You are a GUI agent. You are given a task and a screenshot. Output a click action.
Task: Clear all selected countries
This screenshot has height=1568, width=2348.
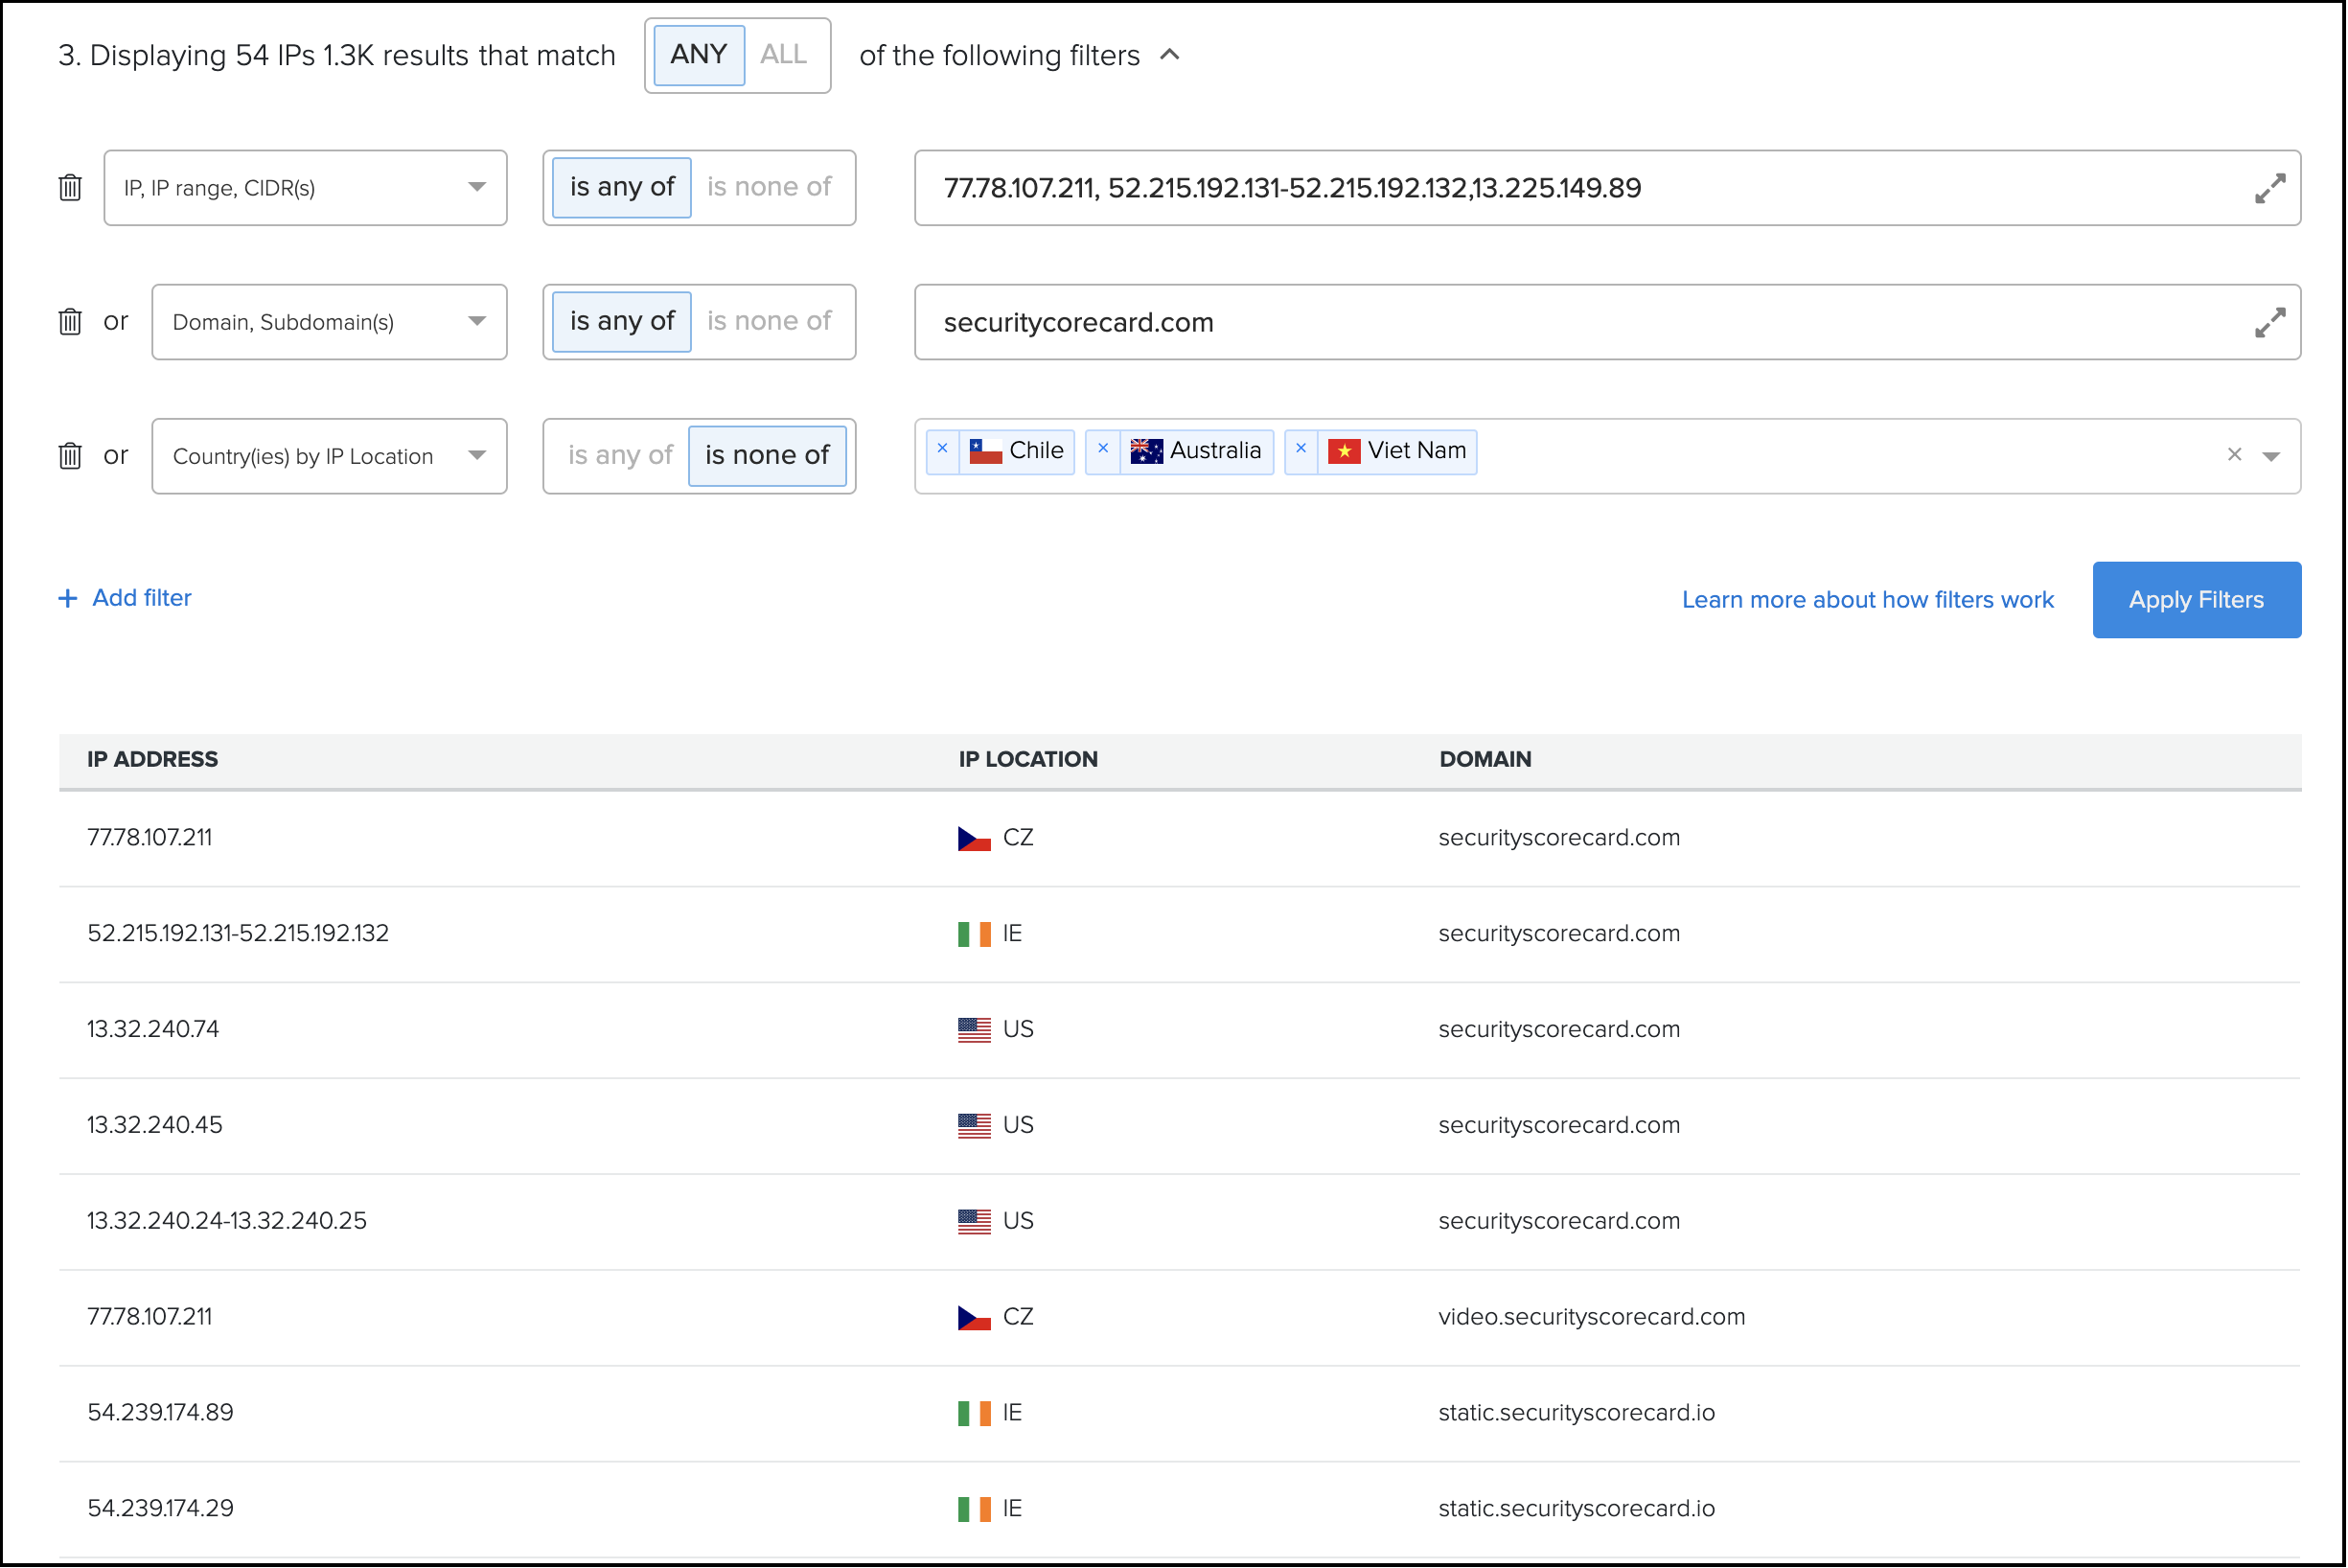2235,455
